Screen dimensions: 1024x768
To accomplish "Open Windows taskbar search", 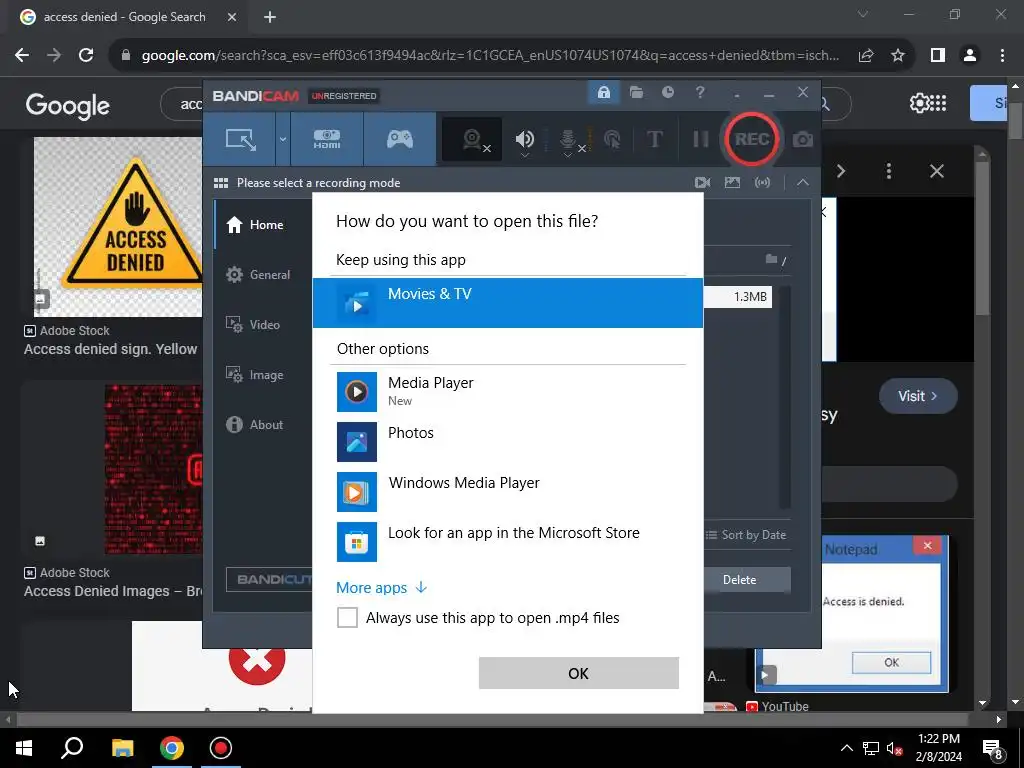I will (x=72, y=748).
